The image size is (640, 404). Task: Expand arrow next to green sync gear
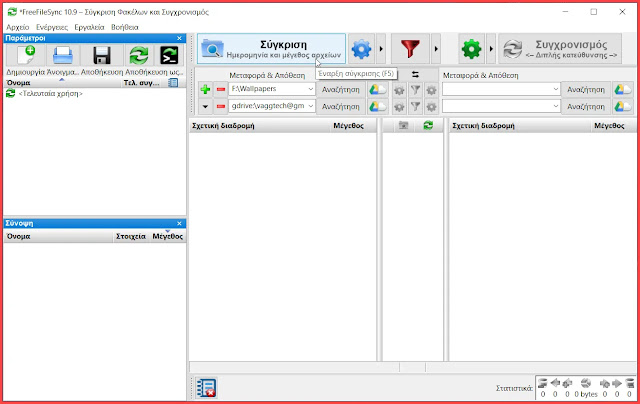(x=491, y=49)
